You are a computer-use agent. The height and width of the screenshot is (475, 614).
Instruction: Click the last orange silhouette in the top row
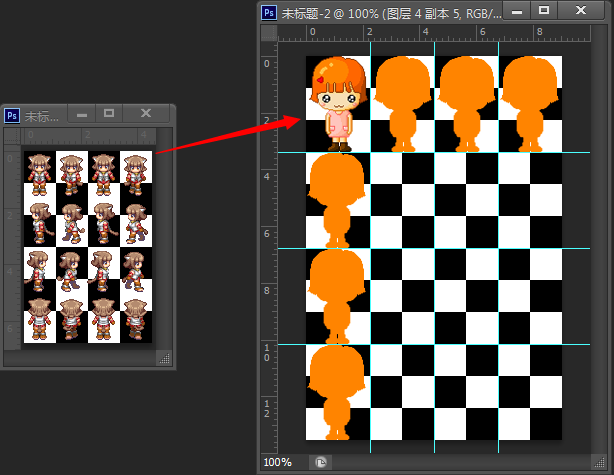pyautogui.click(x=530, y=104)
